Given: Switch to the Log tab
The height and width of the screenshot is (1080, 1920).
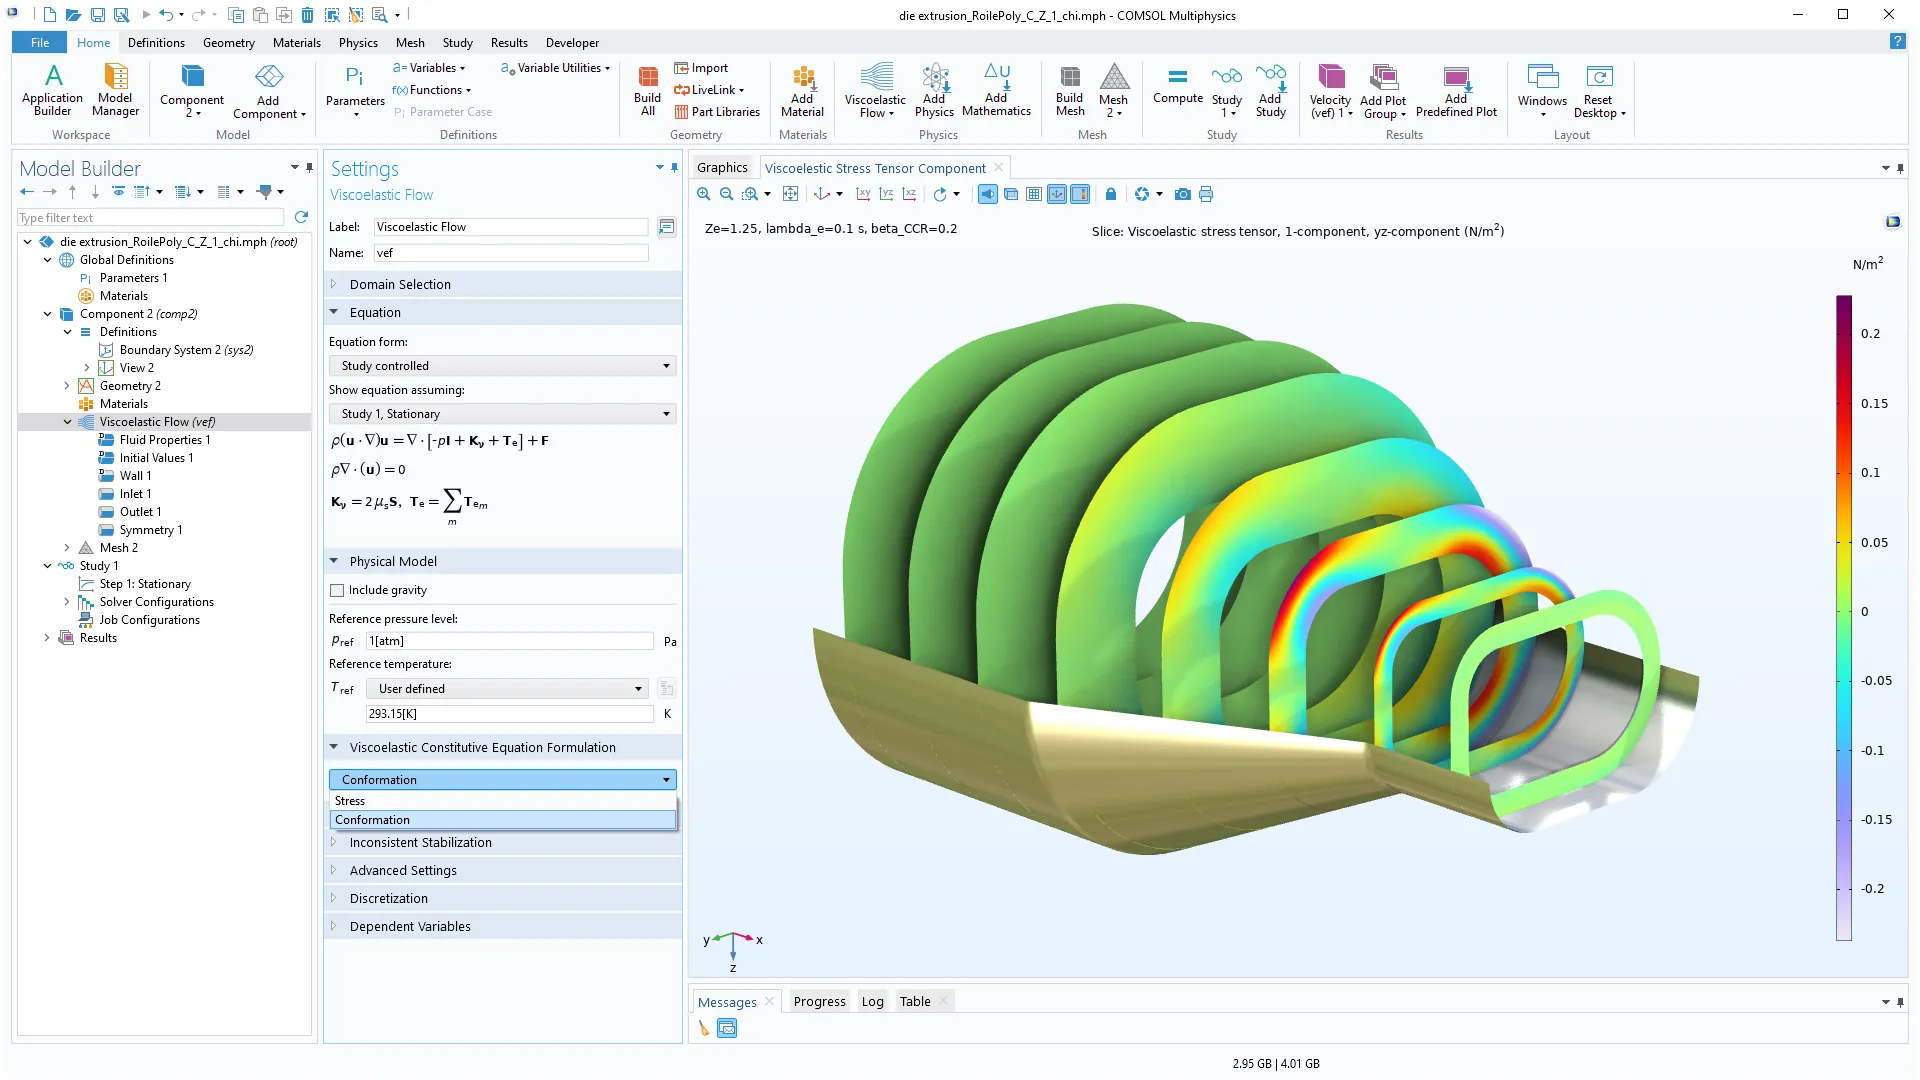Looking at the screenshot, I should tap(872, 1002).
